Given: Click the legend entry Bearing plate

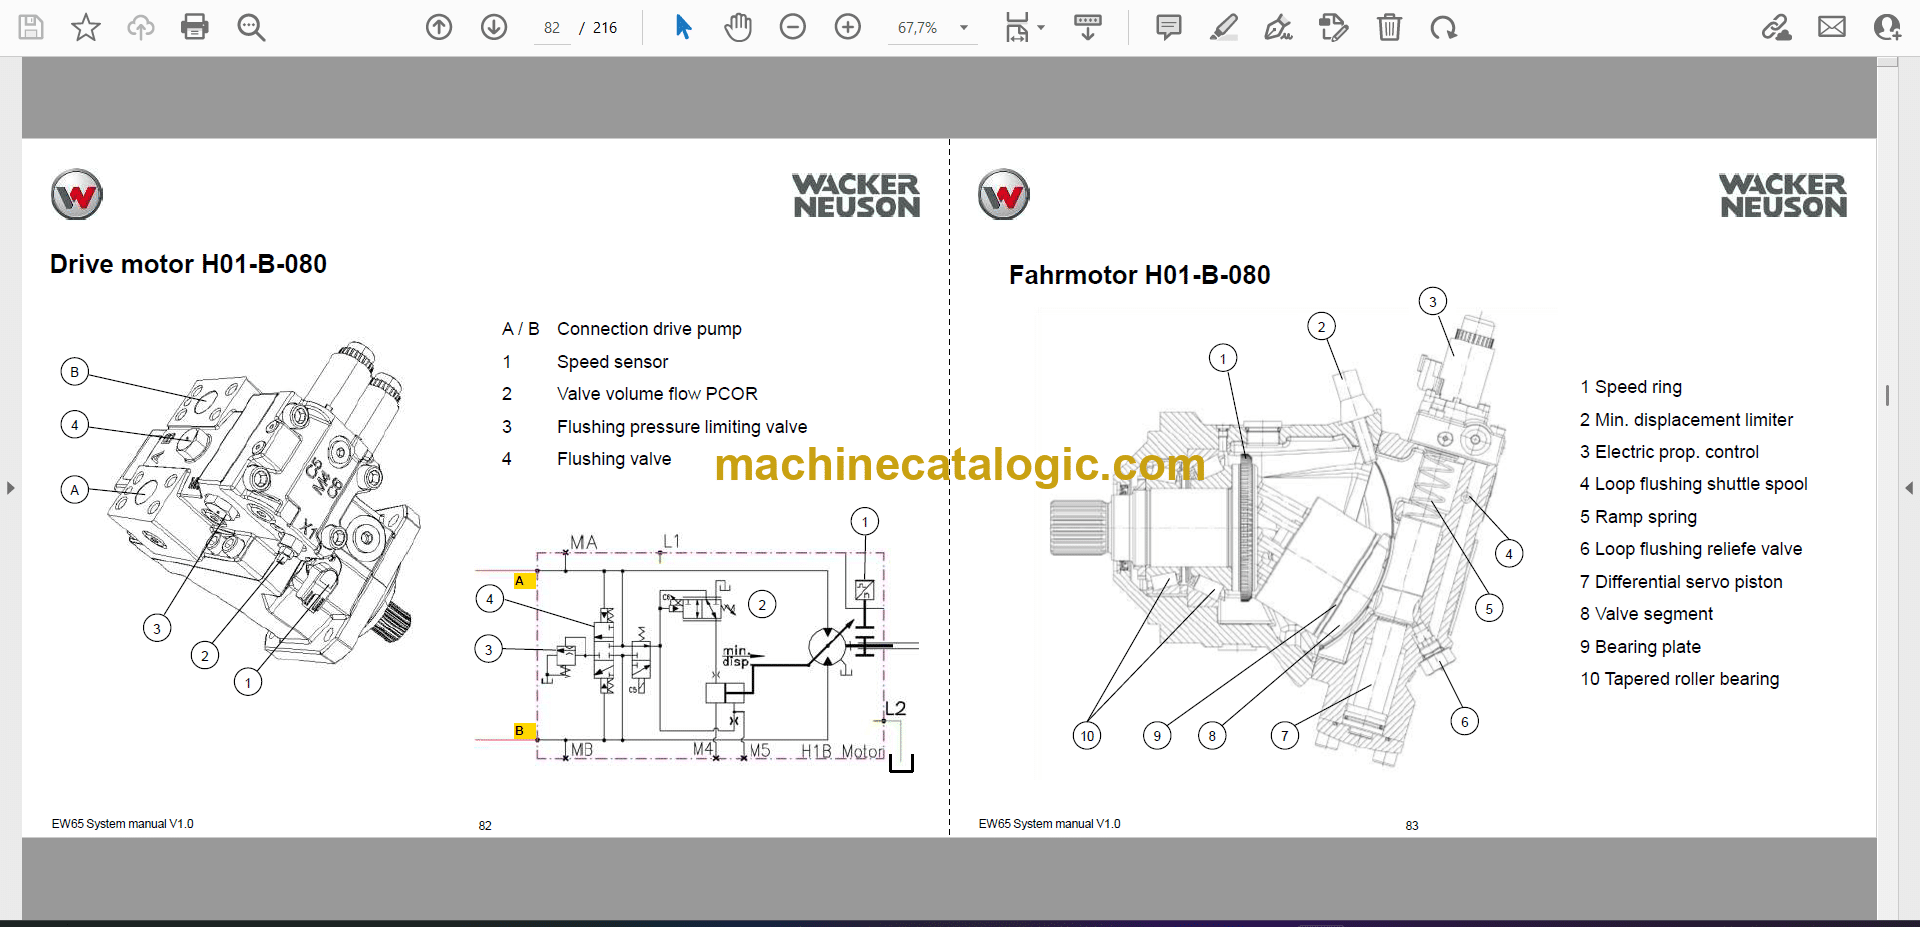Looking at the screenshot, I should 1648,647.
